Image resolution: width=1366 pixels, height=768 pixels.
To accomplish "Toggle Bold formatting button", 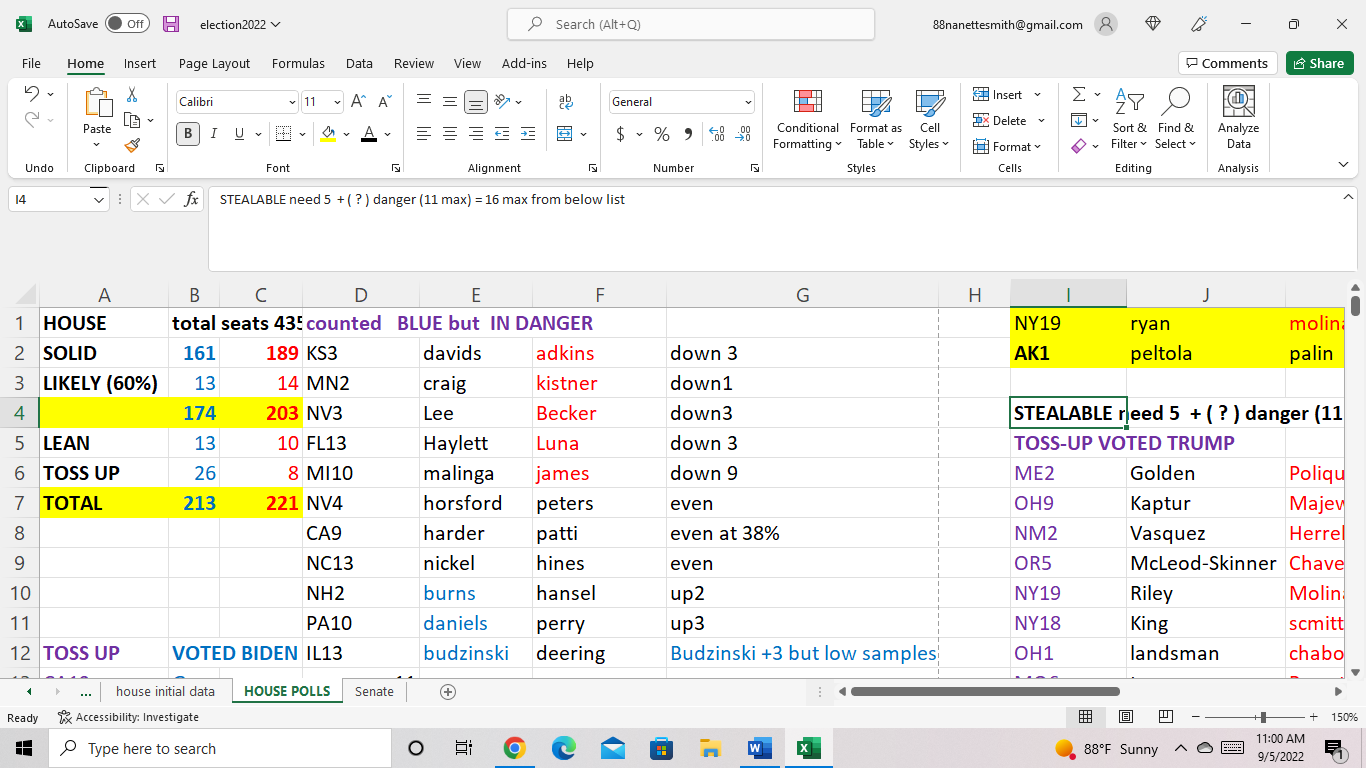I will (187, 134).
